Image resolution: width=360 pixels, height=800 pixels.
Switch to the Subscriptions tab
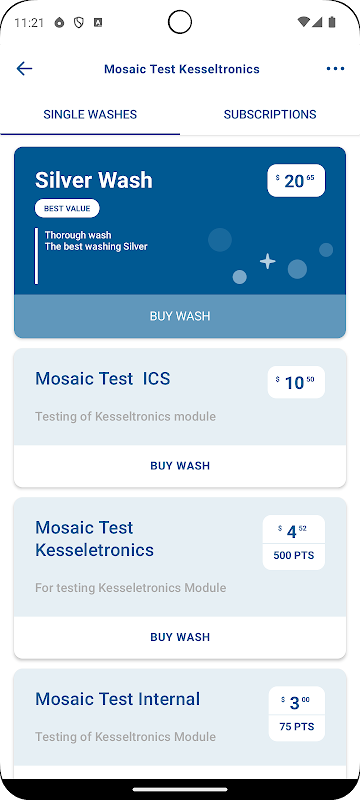(x=270, y=114)
